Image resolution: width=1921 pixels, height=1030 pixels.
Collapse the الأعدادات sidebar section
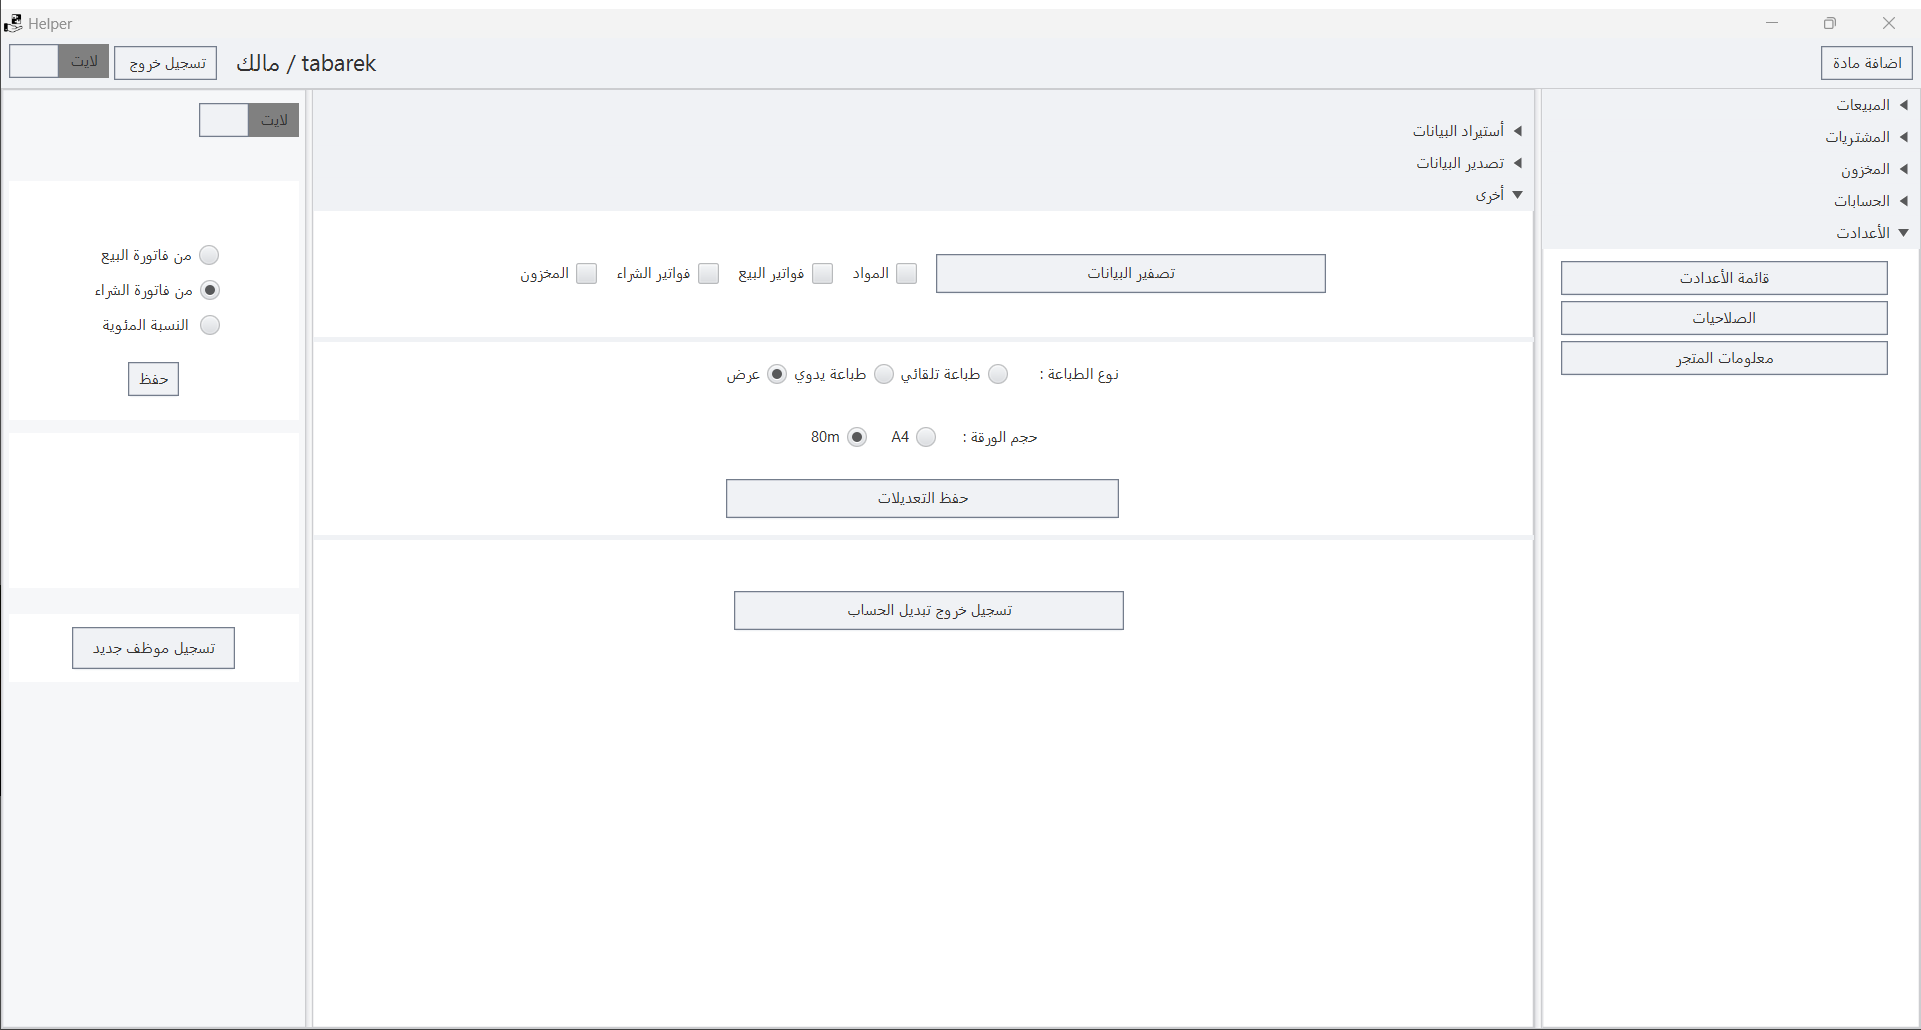coord(1903,233)
